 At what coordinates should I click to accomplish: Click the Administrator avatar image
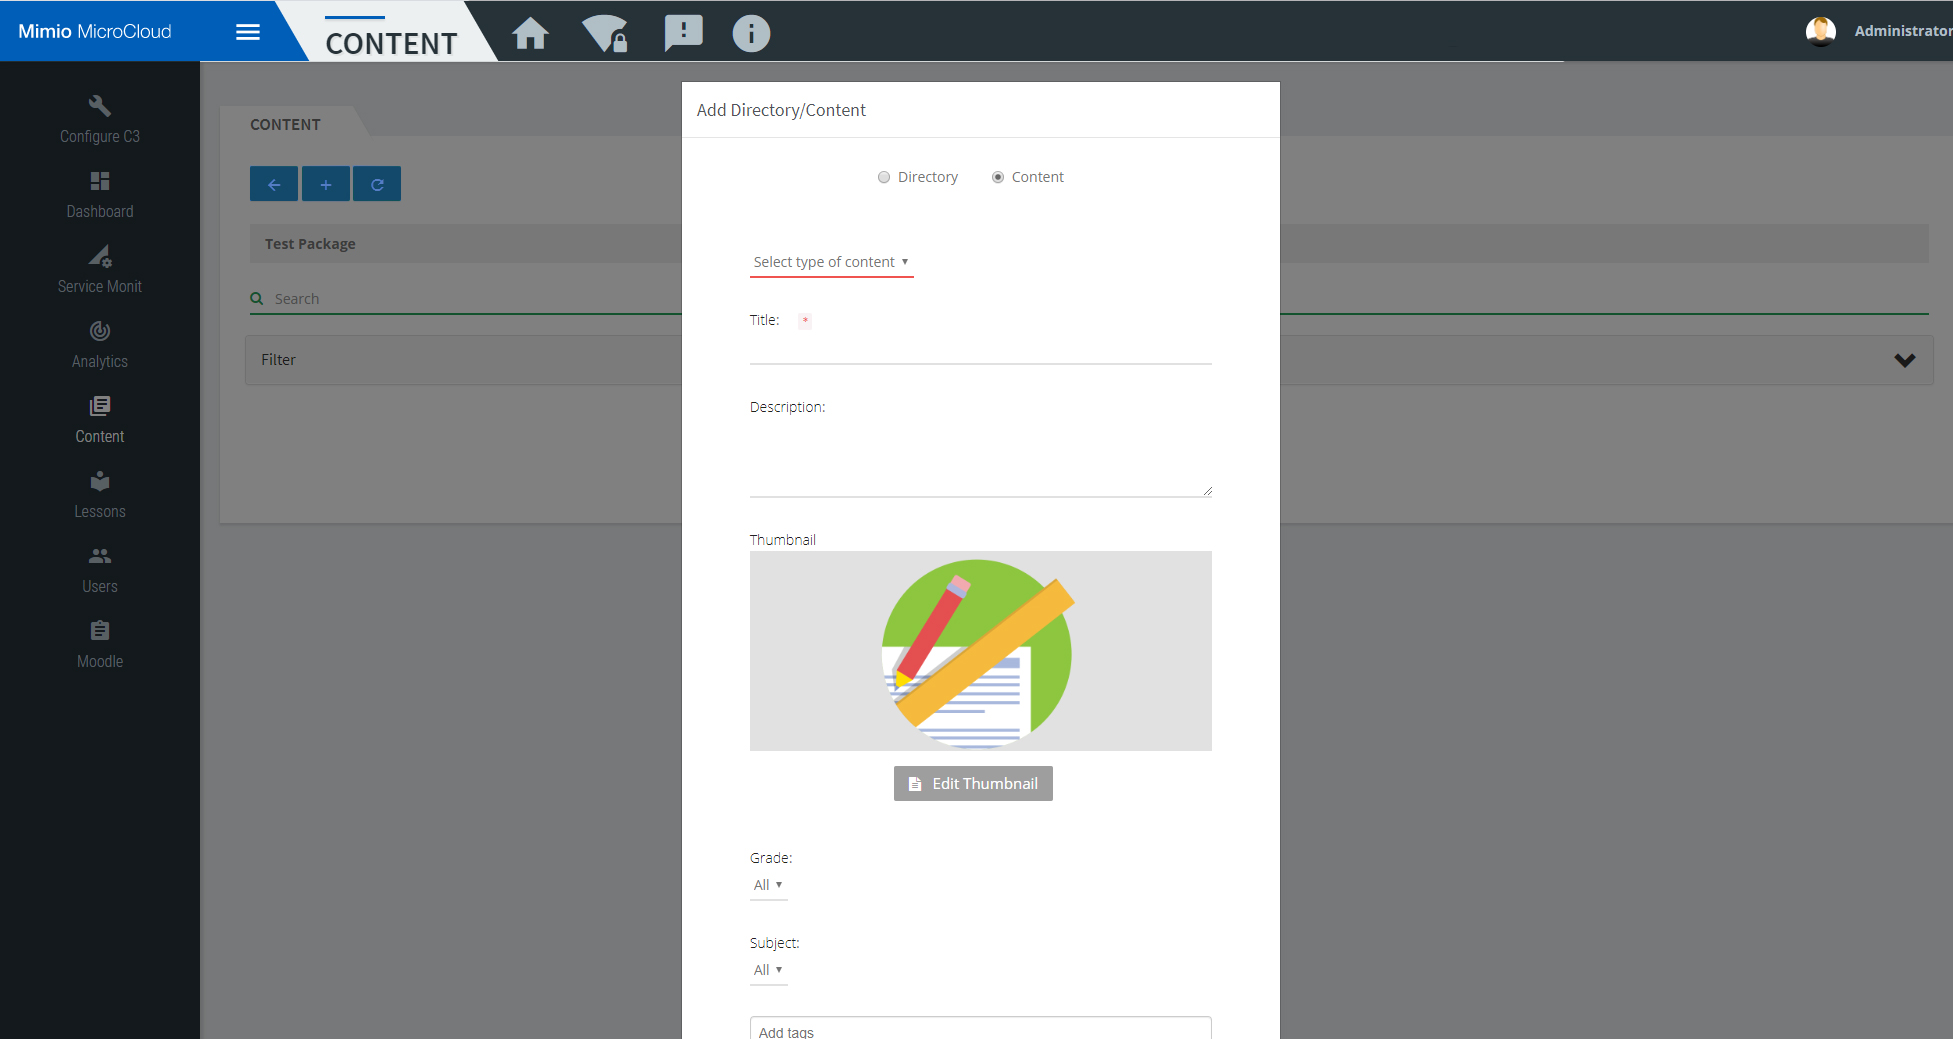[1820, 31]
